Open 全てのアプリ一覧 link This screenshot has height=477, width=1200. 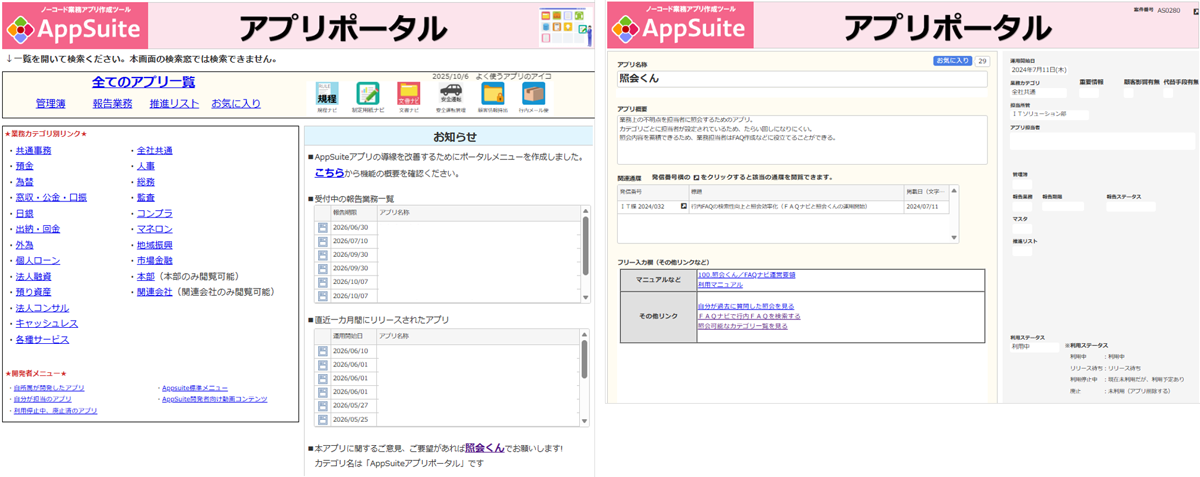click(143, 82)
